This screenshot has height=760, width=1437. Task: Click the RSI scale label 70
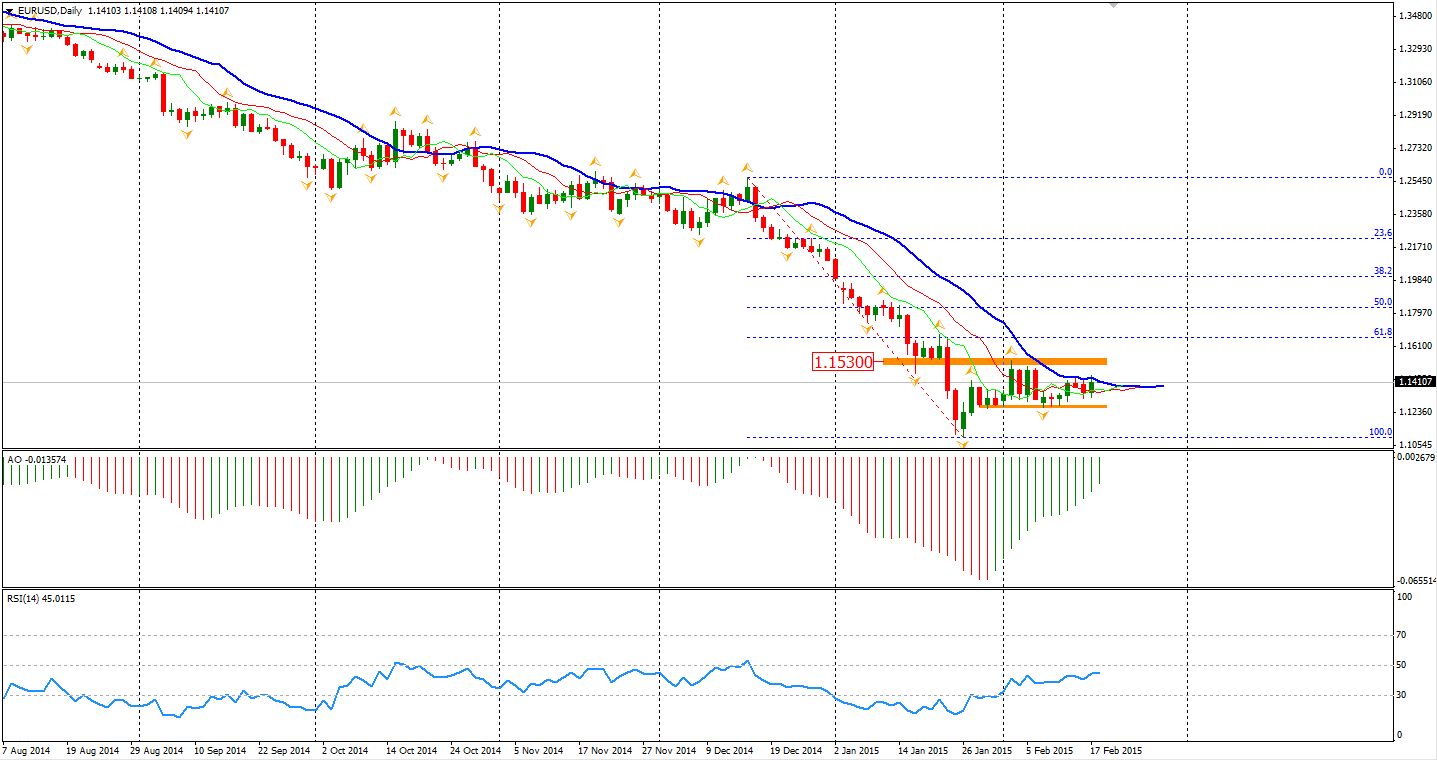(1402, 635)
